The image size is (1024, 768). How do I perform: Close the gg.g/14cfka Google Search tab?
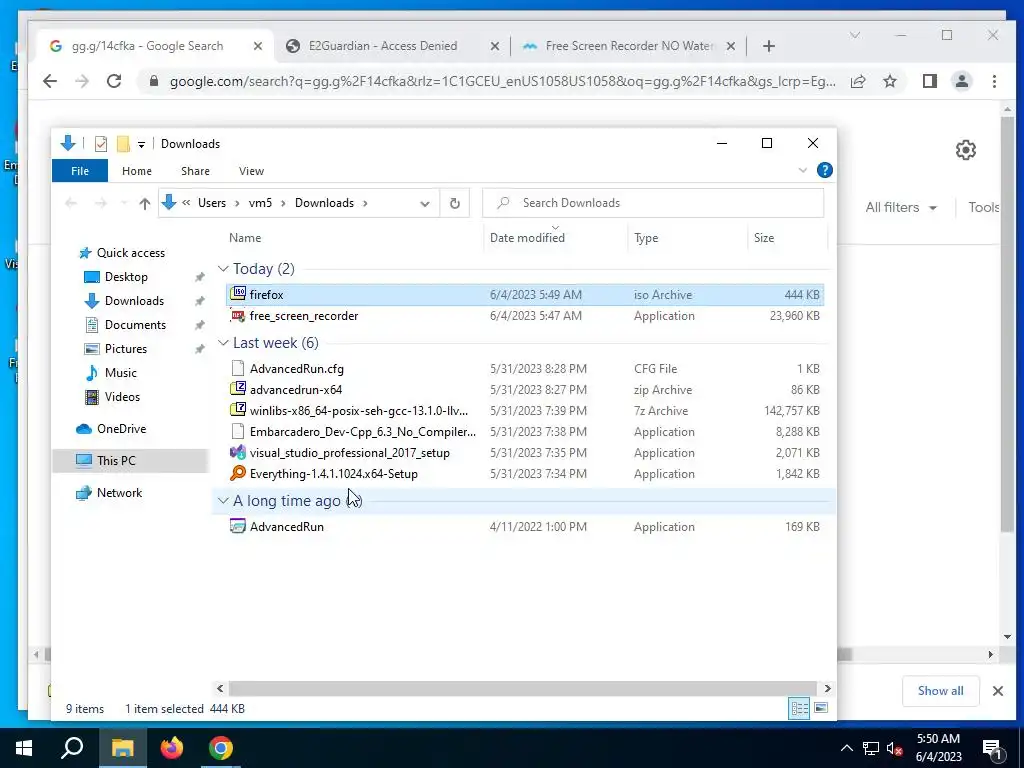[x=258, y=46]
